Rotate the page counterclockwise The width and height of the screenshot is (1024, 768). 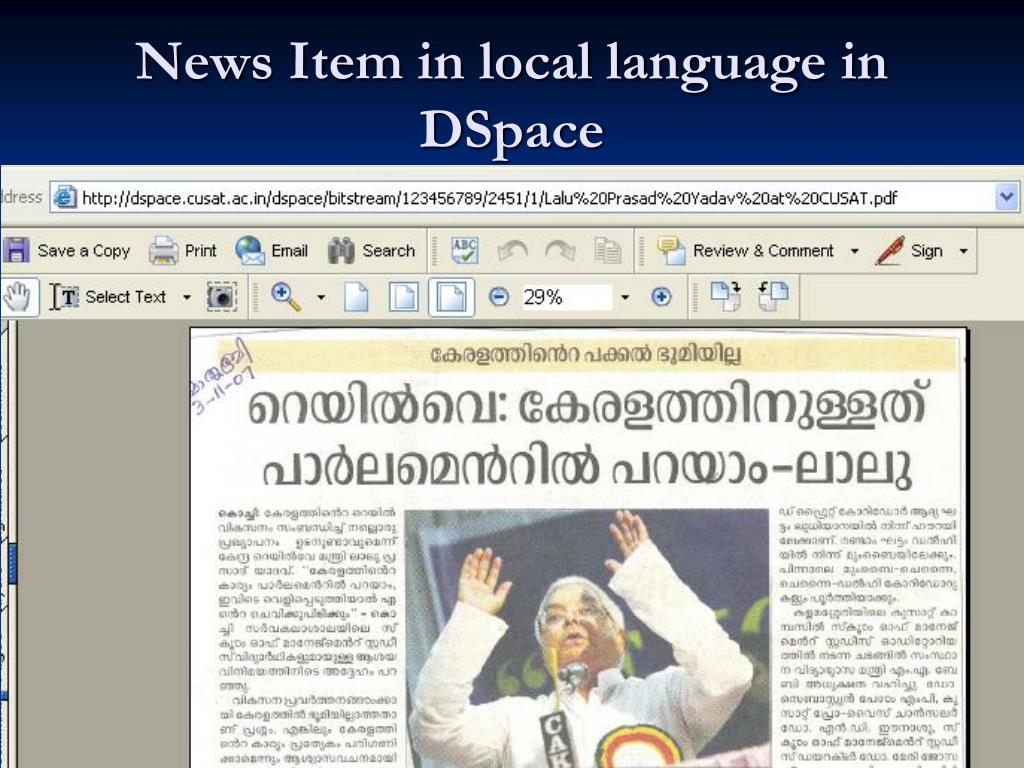(773, 296)
